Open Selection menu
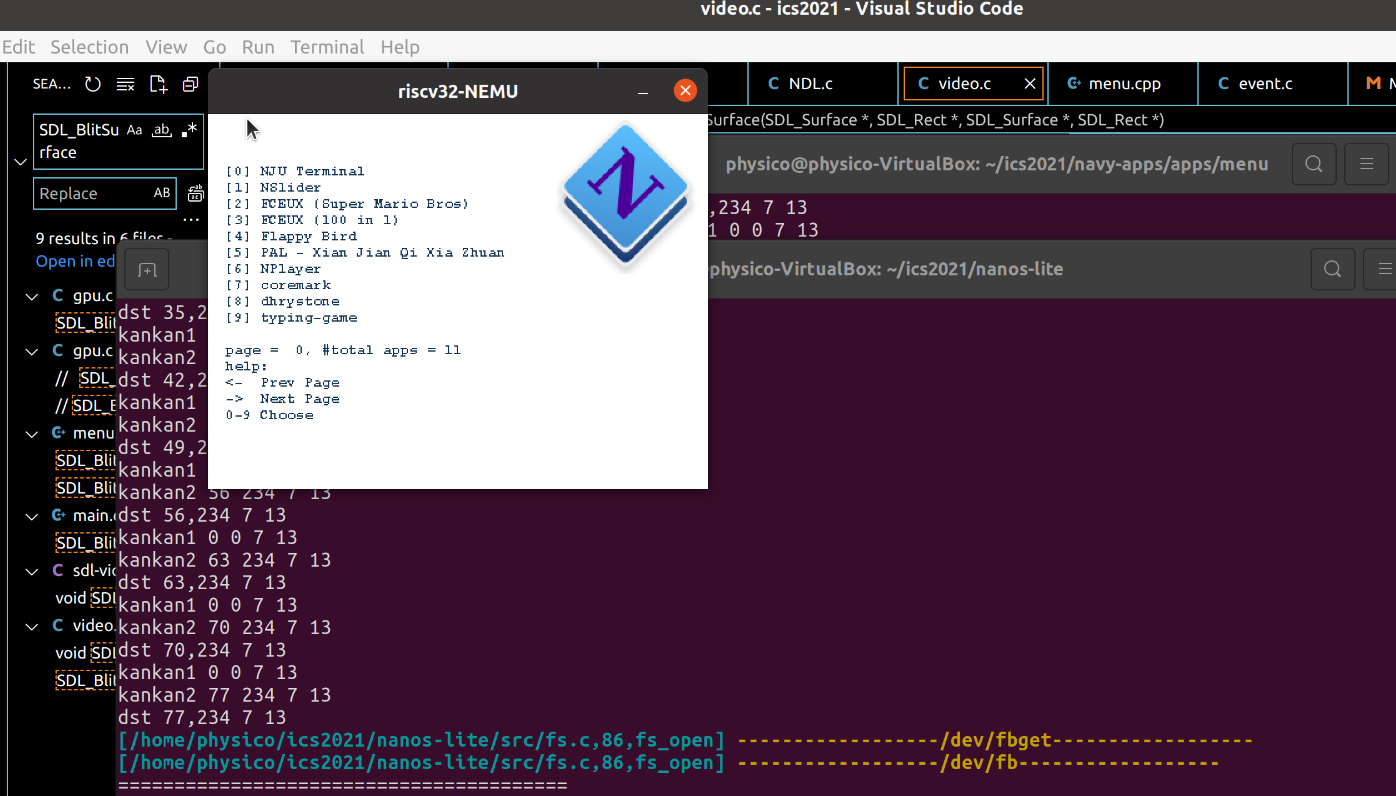Viewport: 1396px width, 796px height. 90,47
